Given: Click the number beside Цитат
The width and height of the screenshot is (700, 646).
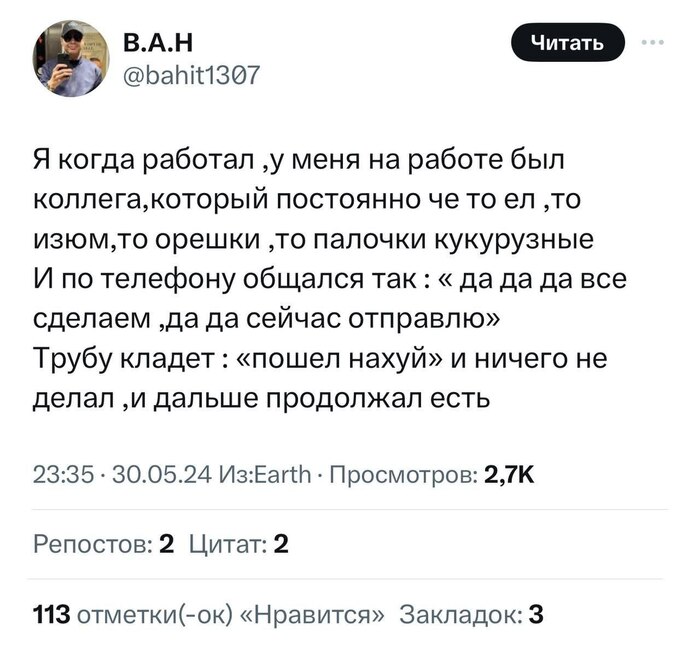Looking at the screenshot, I should [x=282, y=545].
